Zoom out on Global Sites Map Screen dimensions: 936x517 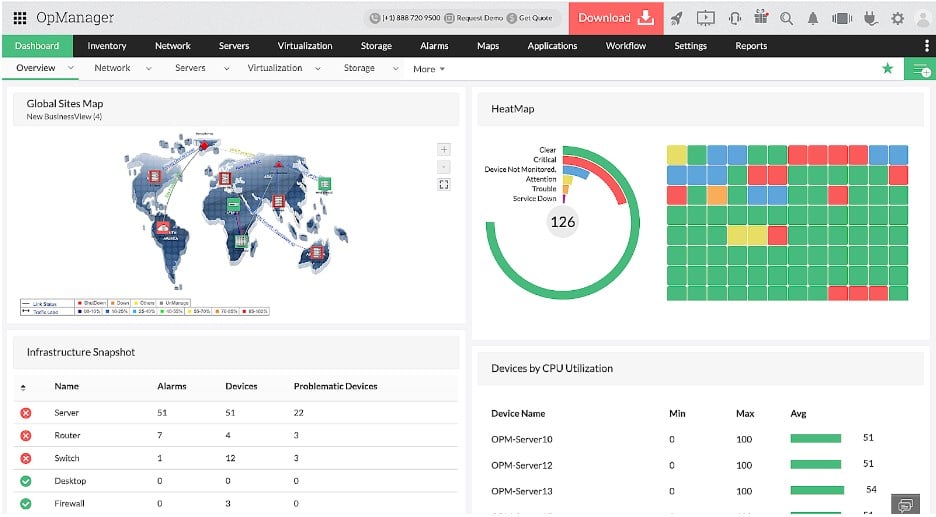click(444, 167)
